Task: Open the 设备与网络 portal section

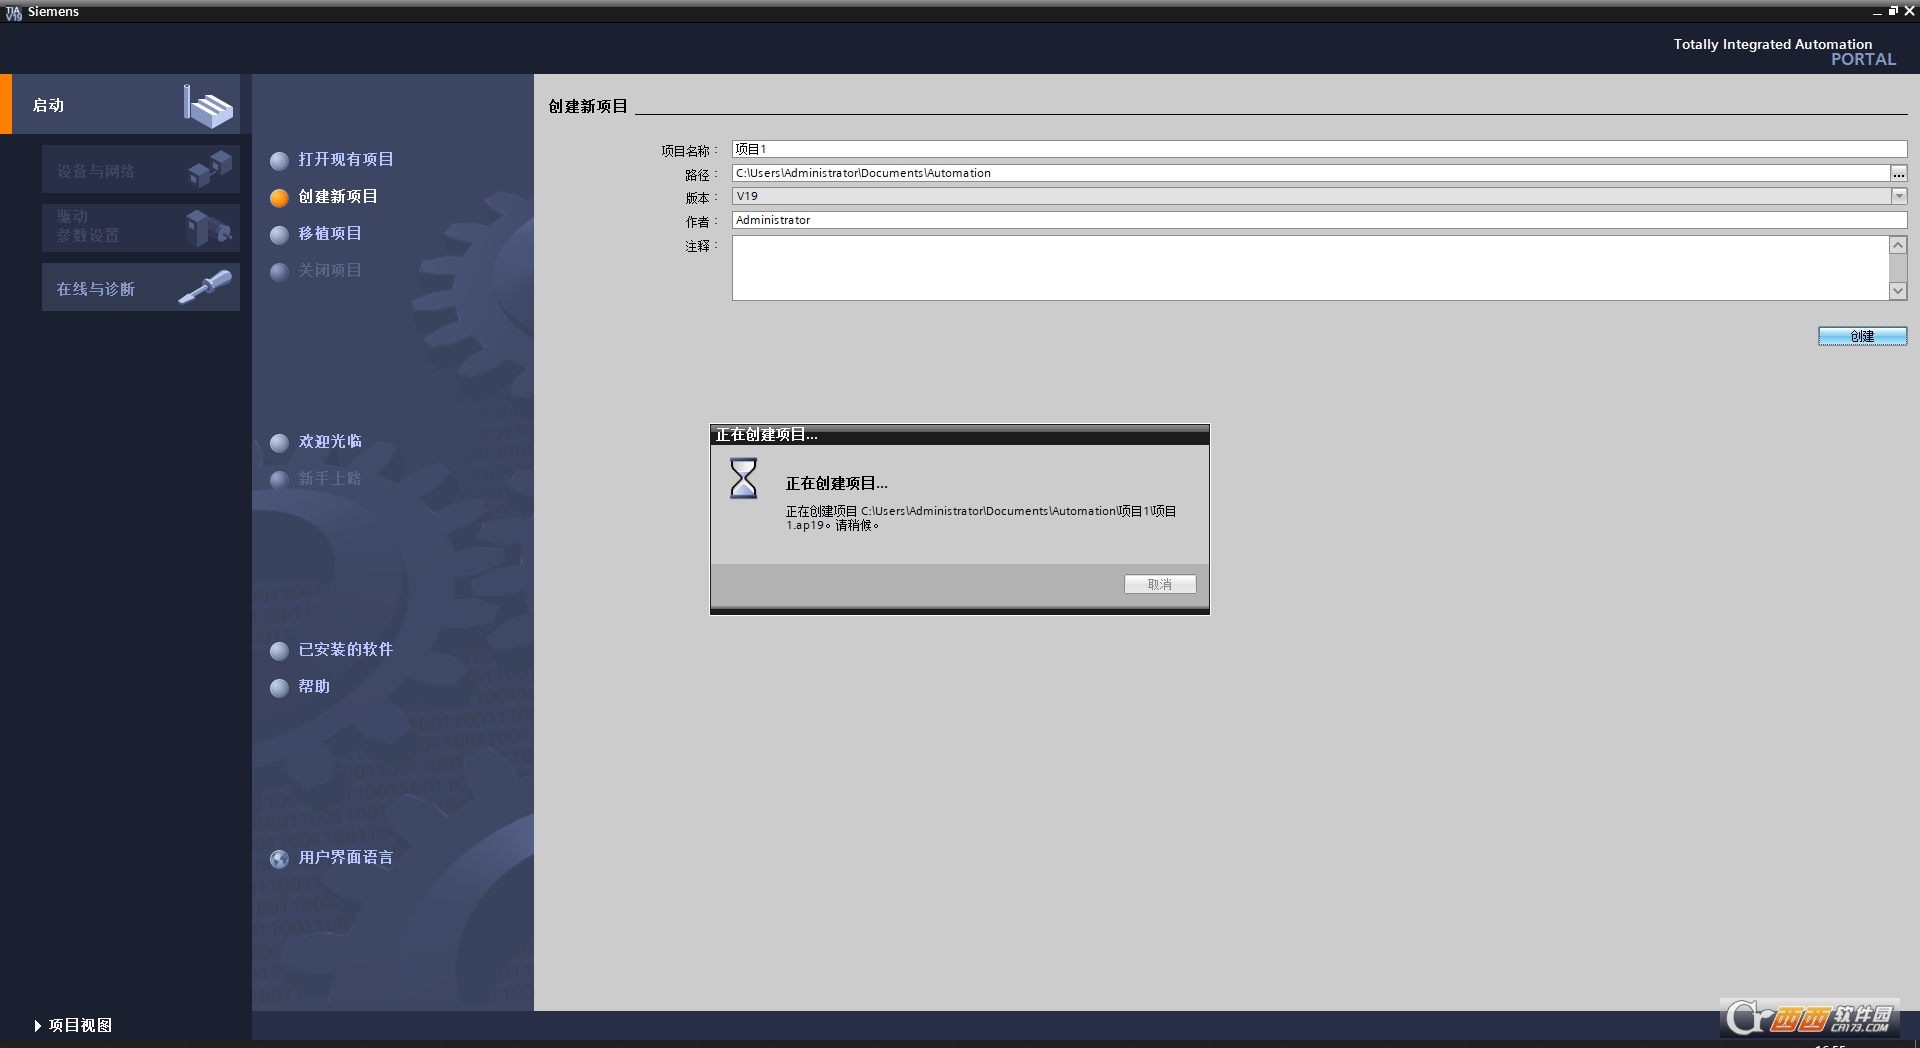Action: 141,170
